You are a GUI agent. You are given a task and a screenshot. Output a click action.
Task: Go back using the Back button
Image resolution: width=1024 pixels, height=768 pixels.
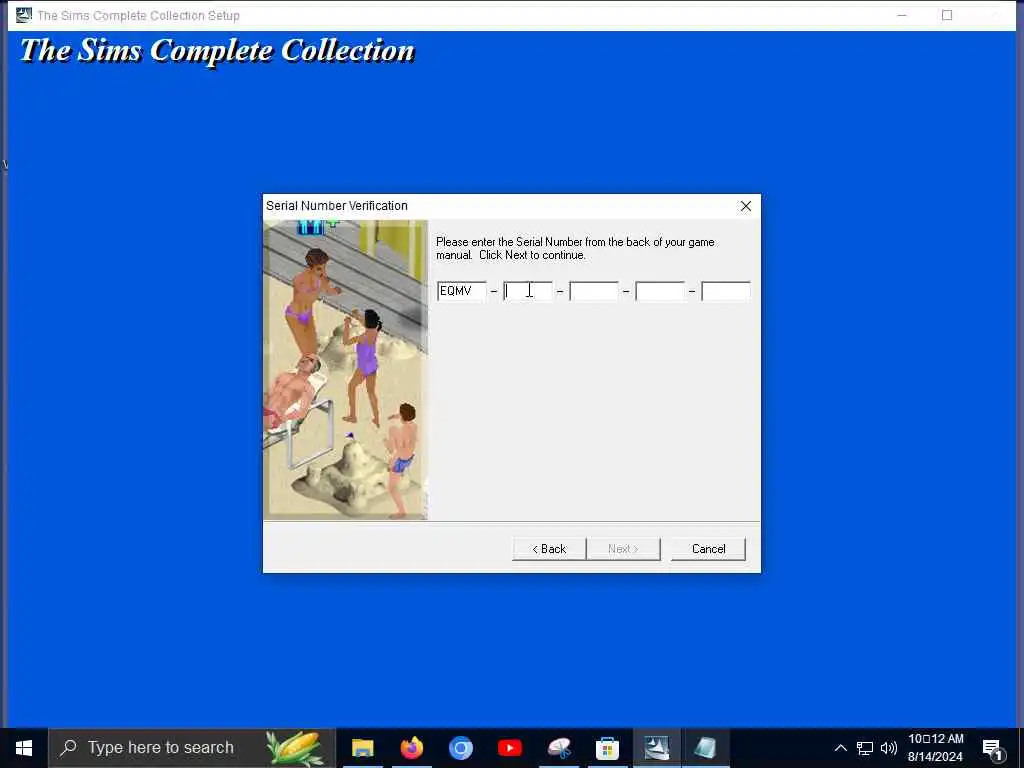[x=549, y=549]
